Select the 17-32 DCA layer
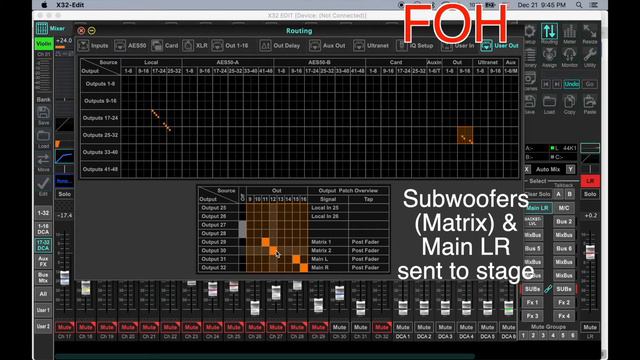This screenshot has height=360, width=640. [43, 245]
